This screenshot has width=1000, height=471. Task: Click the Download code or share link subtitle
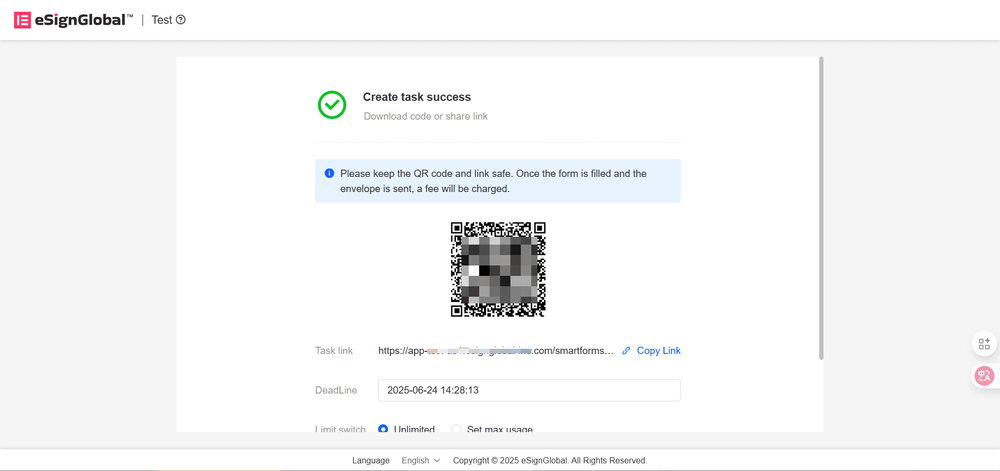tap(425, 117)
